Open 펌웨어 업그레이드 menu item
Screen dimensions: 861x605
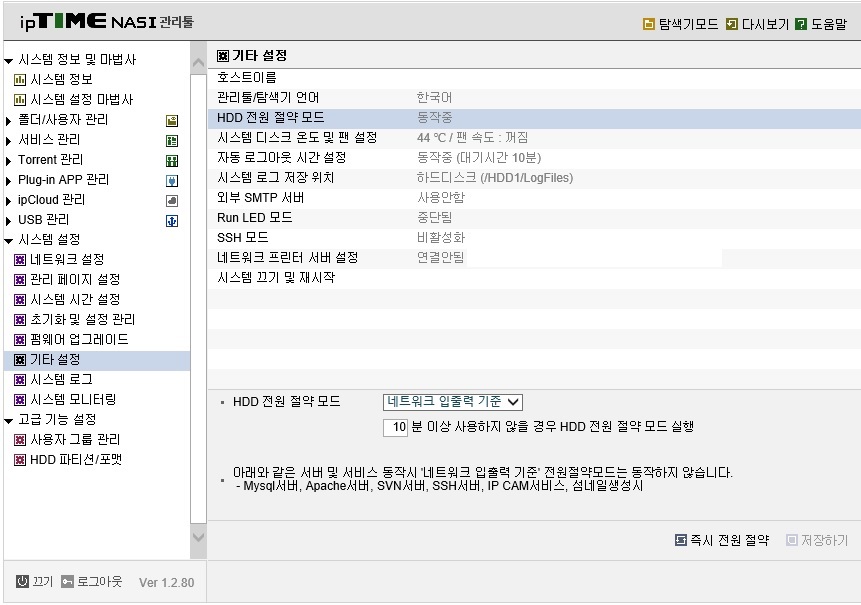pos(79,340)
